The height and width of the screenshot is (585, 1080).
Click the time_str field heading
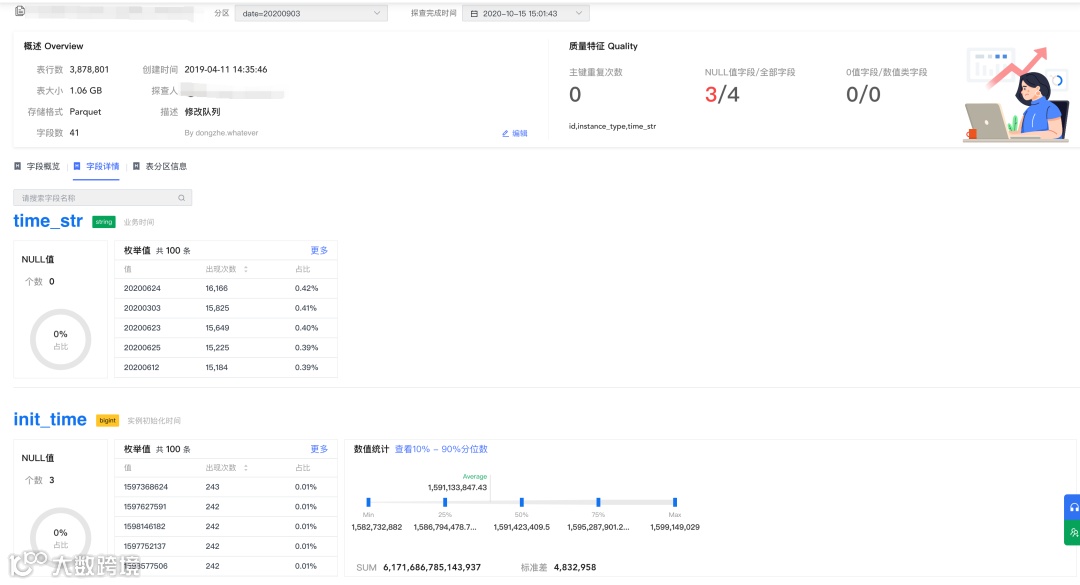tap(48, 221)
